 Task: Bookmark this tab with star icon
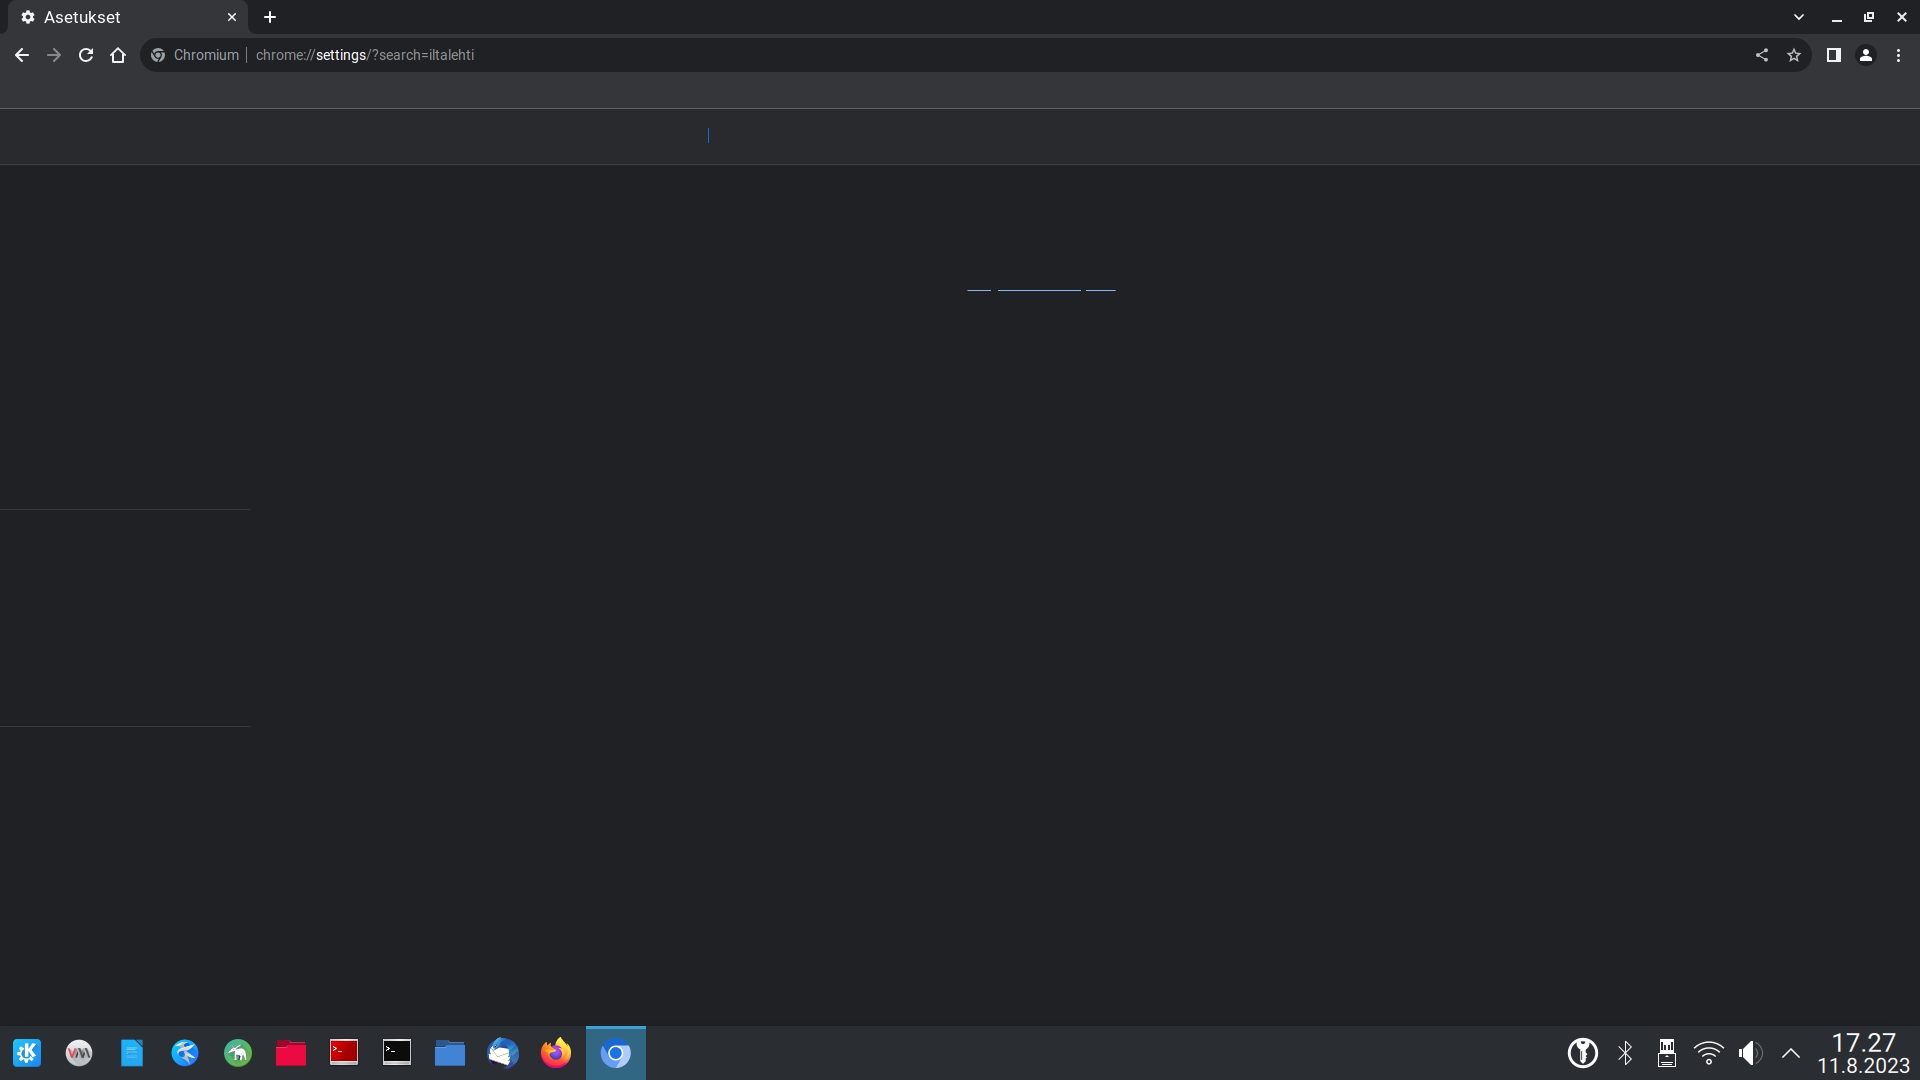coord(1794,55)
